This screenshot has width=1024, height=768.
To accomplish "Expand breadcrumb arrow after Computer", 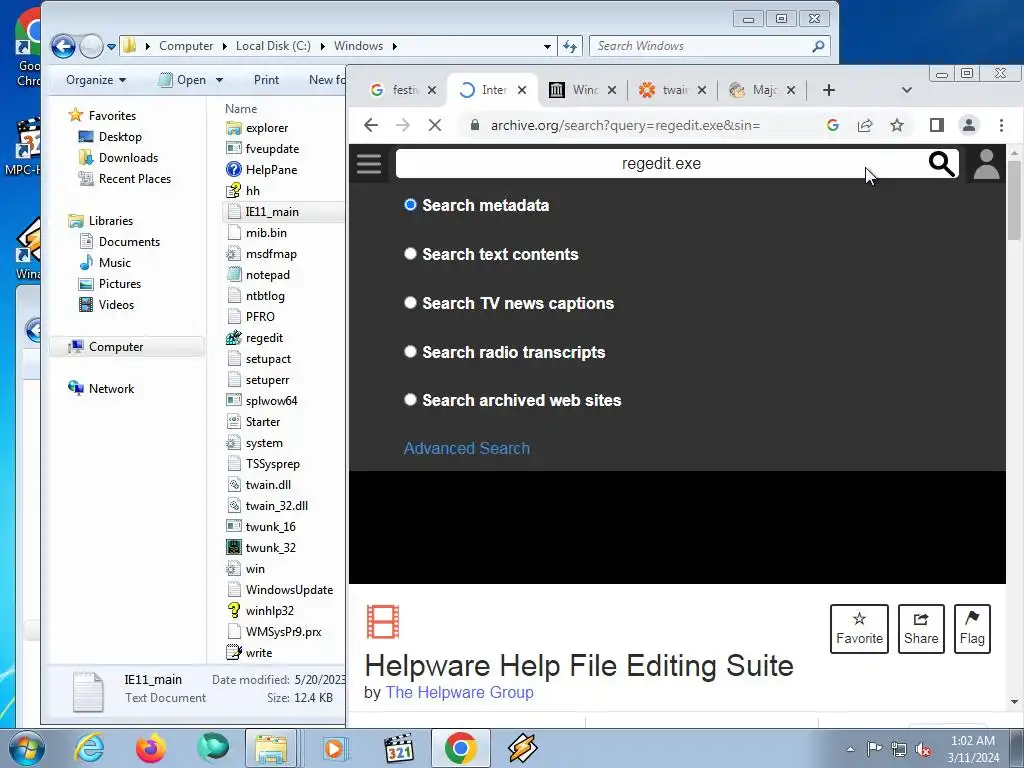I will (225, 46).
